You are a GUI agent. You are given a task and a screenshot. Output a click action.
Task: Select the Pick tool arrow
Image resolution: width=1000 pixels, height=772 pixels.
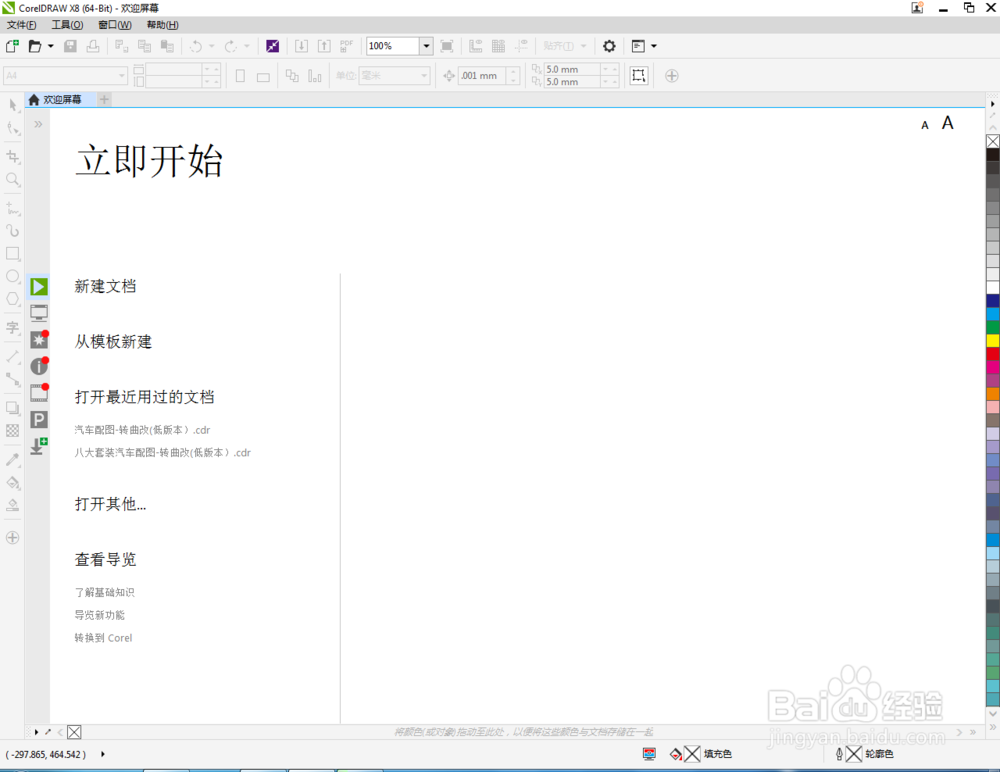[13, 105]
